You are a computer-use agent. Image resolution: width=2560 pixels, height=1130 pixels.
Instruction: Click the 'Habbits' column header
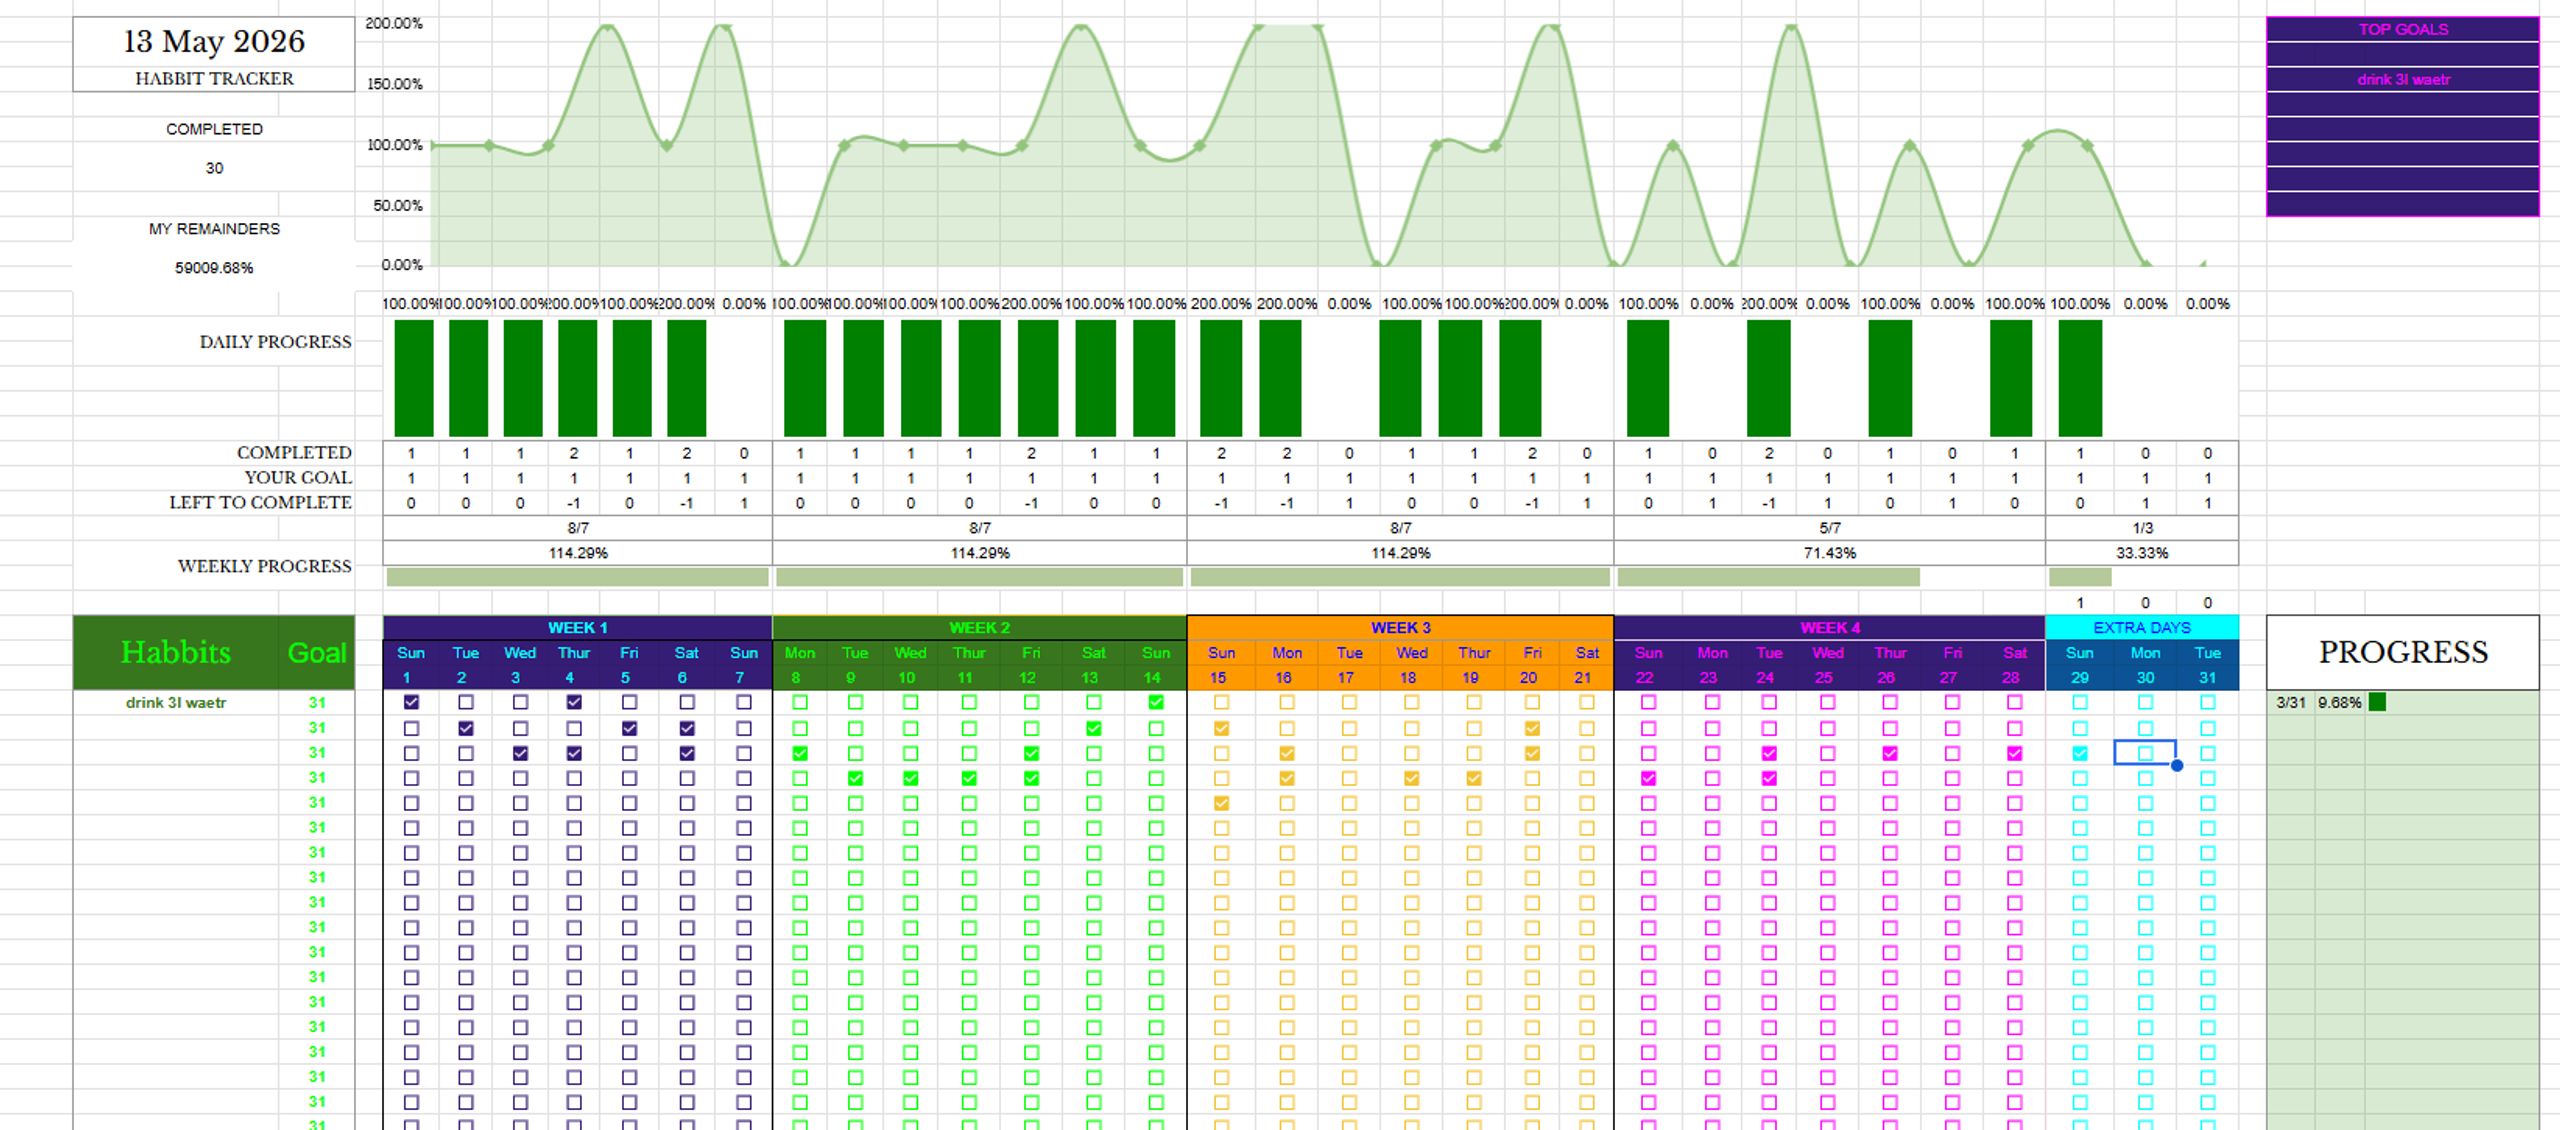[x=176, y=652]
